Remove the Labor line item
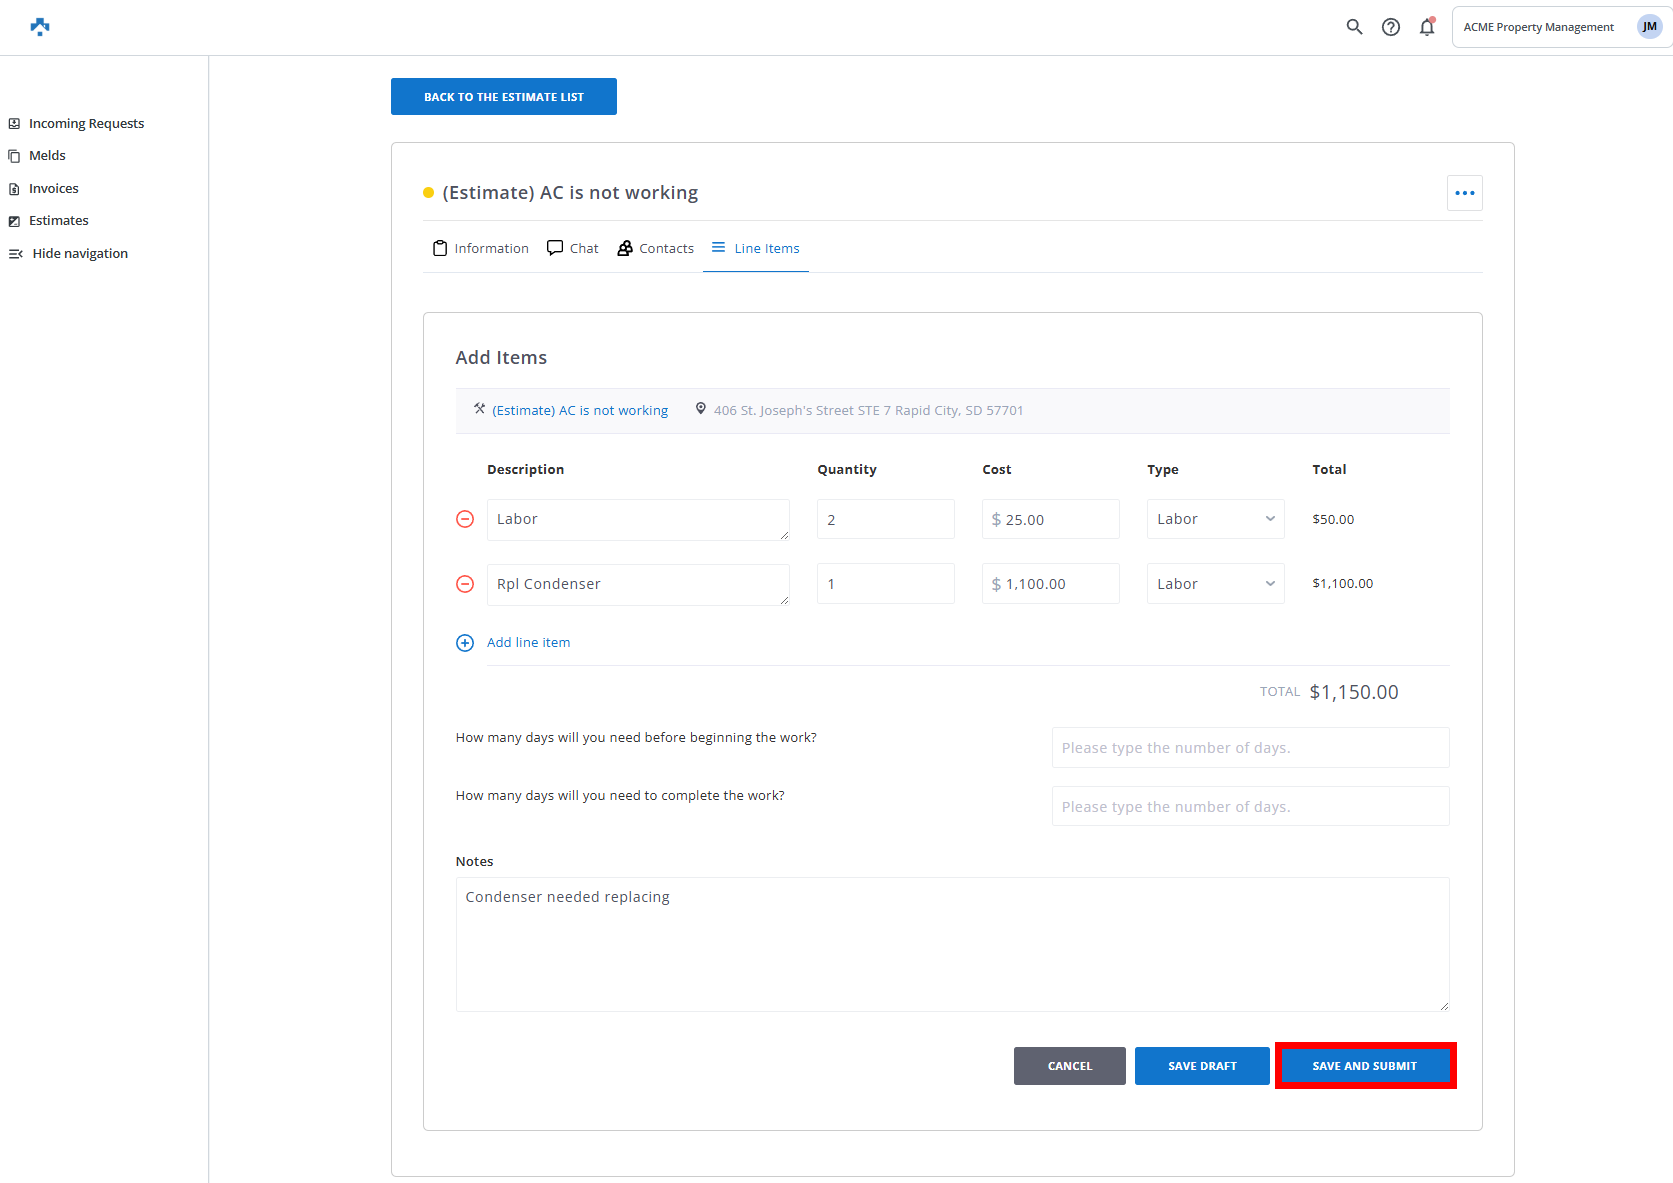 (465, 519)
